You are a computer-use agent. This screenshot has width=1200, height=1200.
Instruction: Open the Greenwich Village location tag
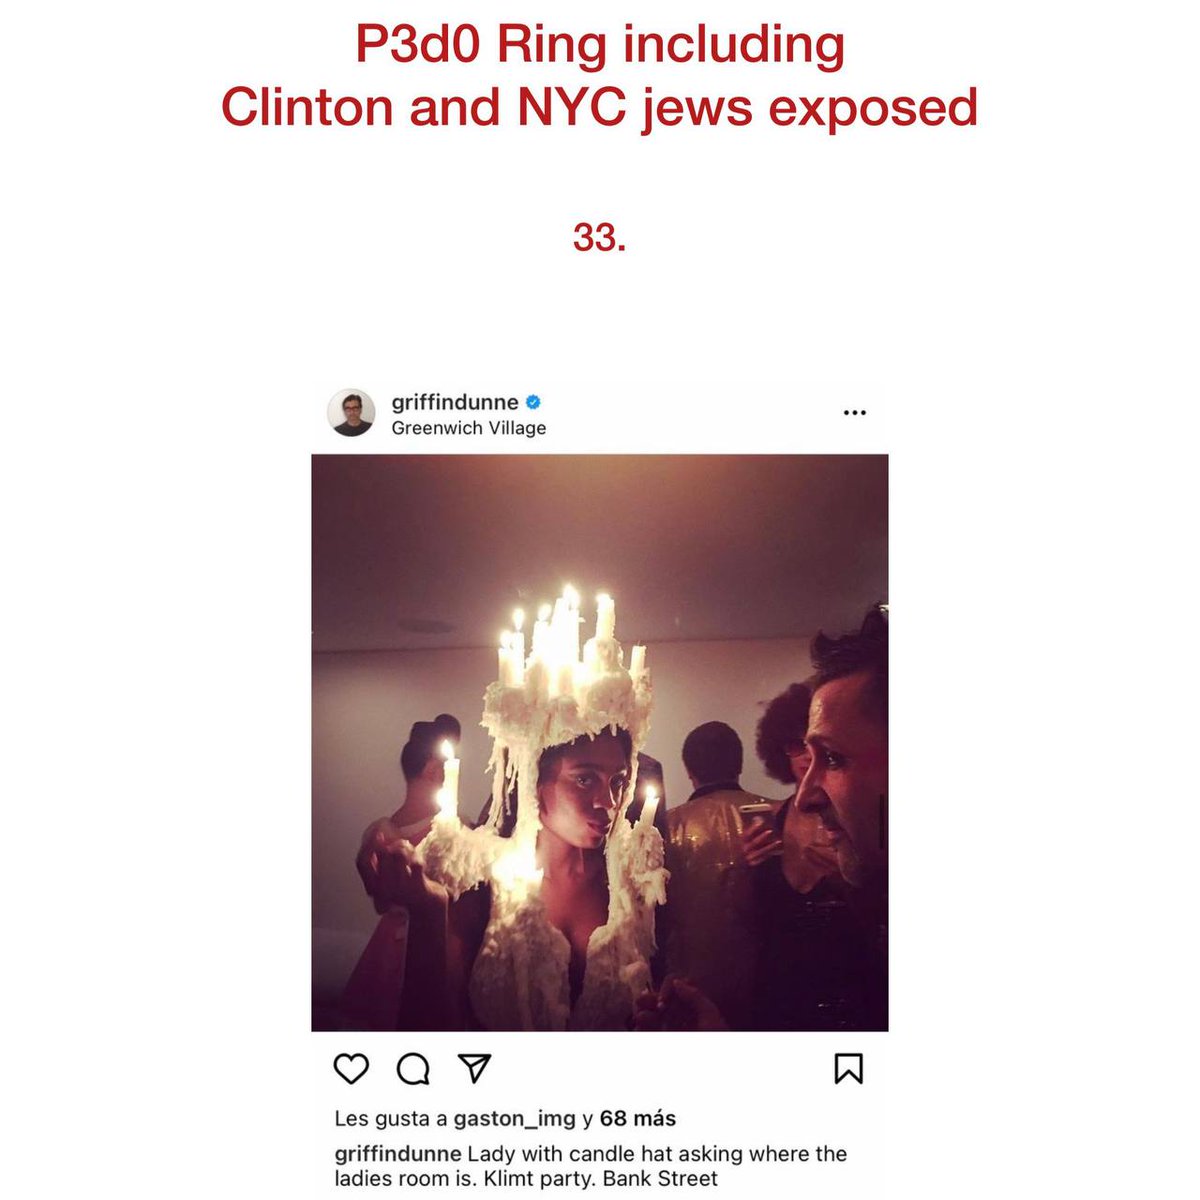[469, 428]
